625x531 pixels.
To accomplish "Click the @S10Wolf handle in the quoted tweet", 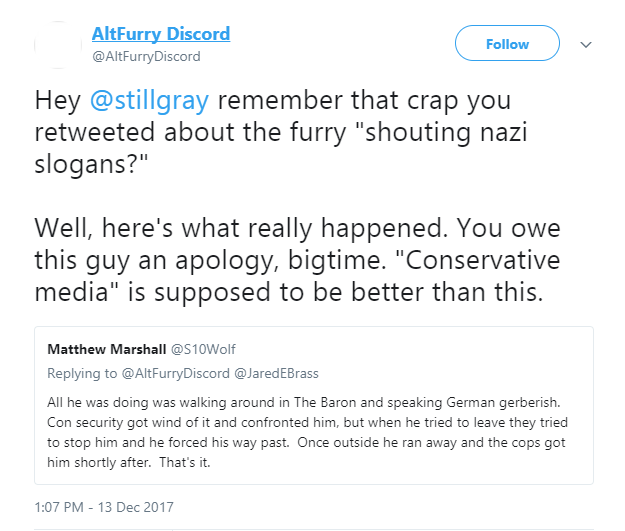I will pos(203,349).
